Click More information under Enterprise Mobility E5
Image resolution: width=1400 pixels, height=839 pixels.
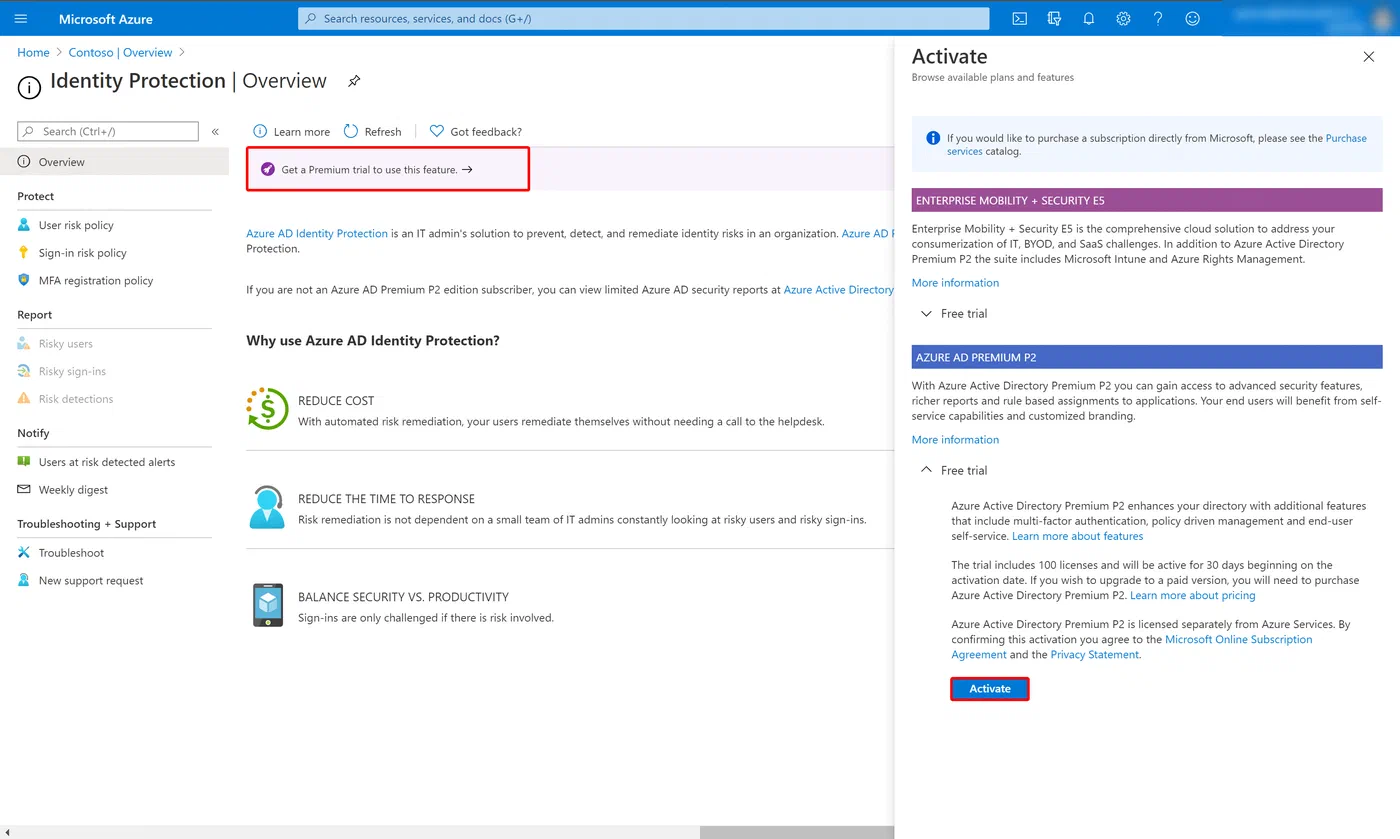(955, 283)
